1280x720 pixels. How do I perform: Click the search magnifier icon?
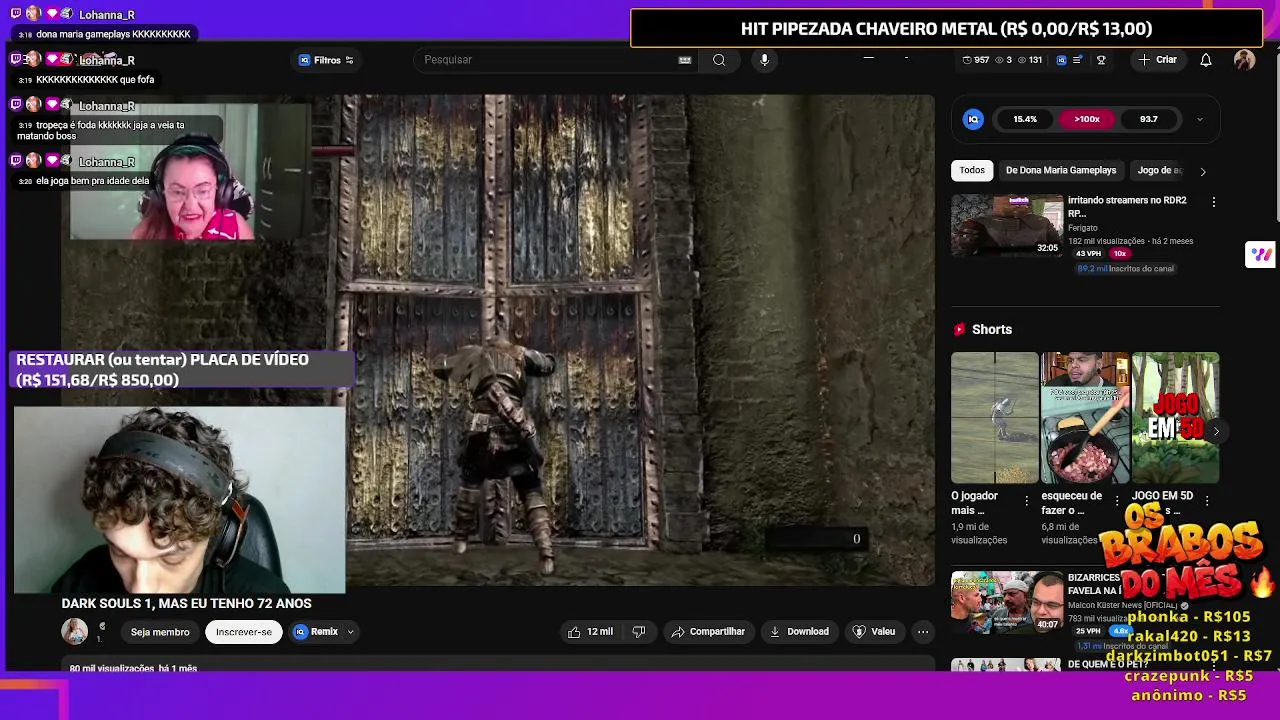(x=719, y=60)
